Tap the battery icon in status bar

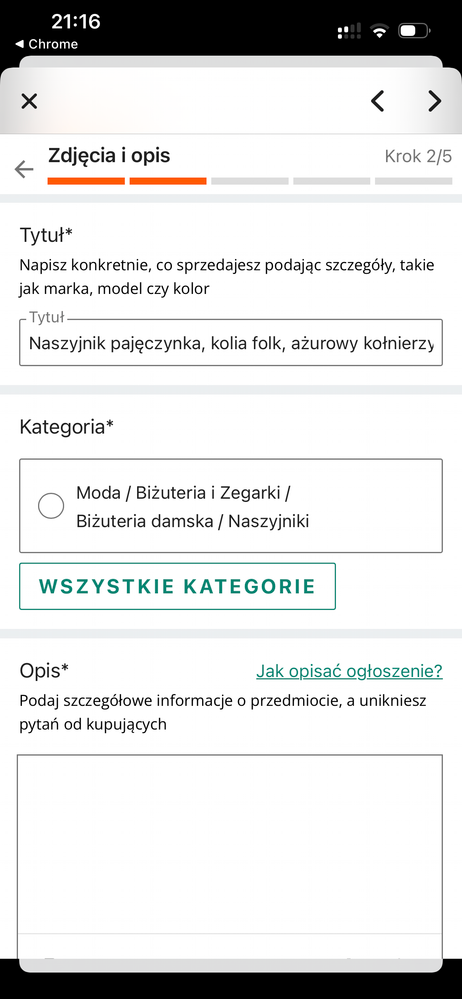tap(414, 30)
